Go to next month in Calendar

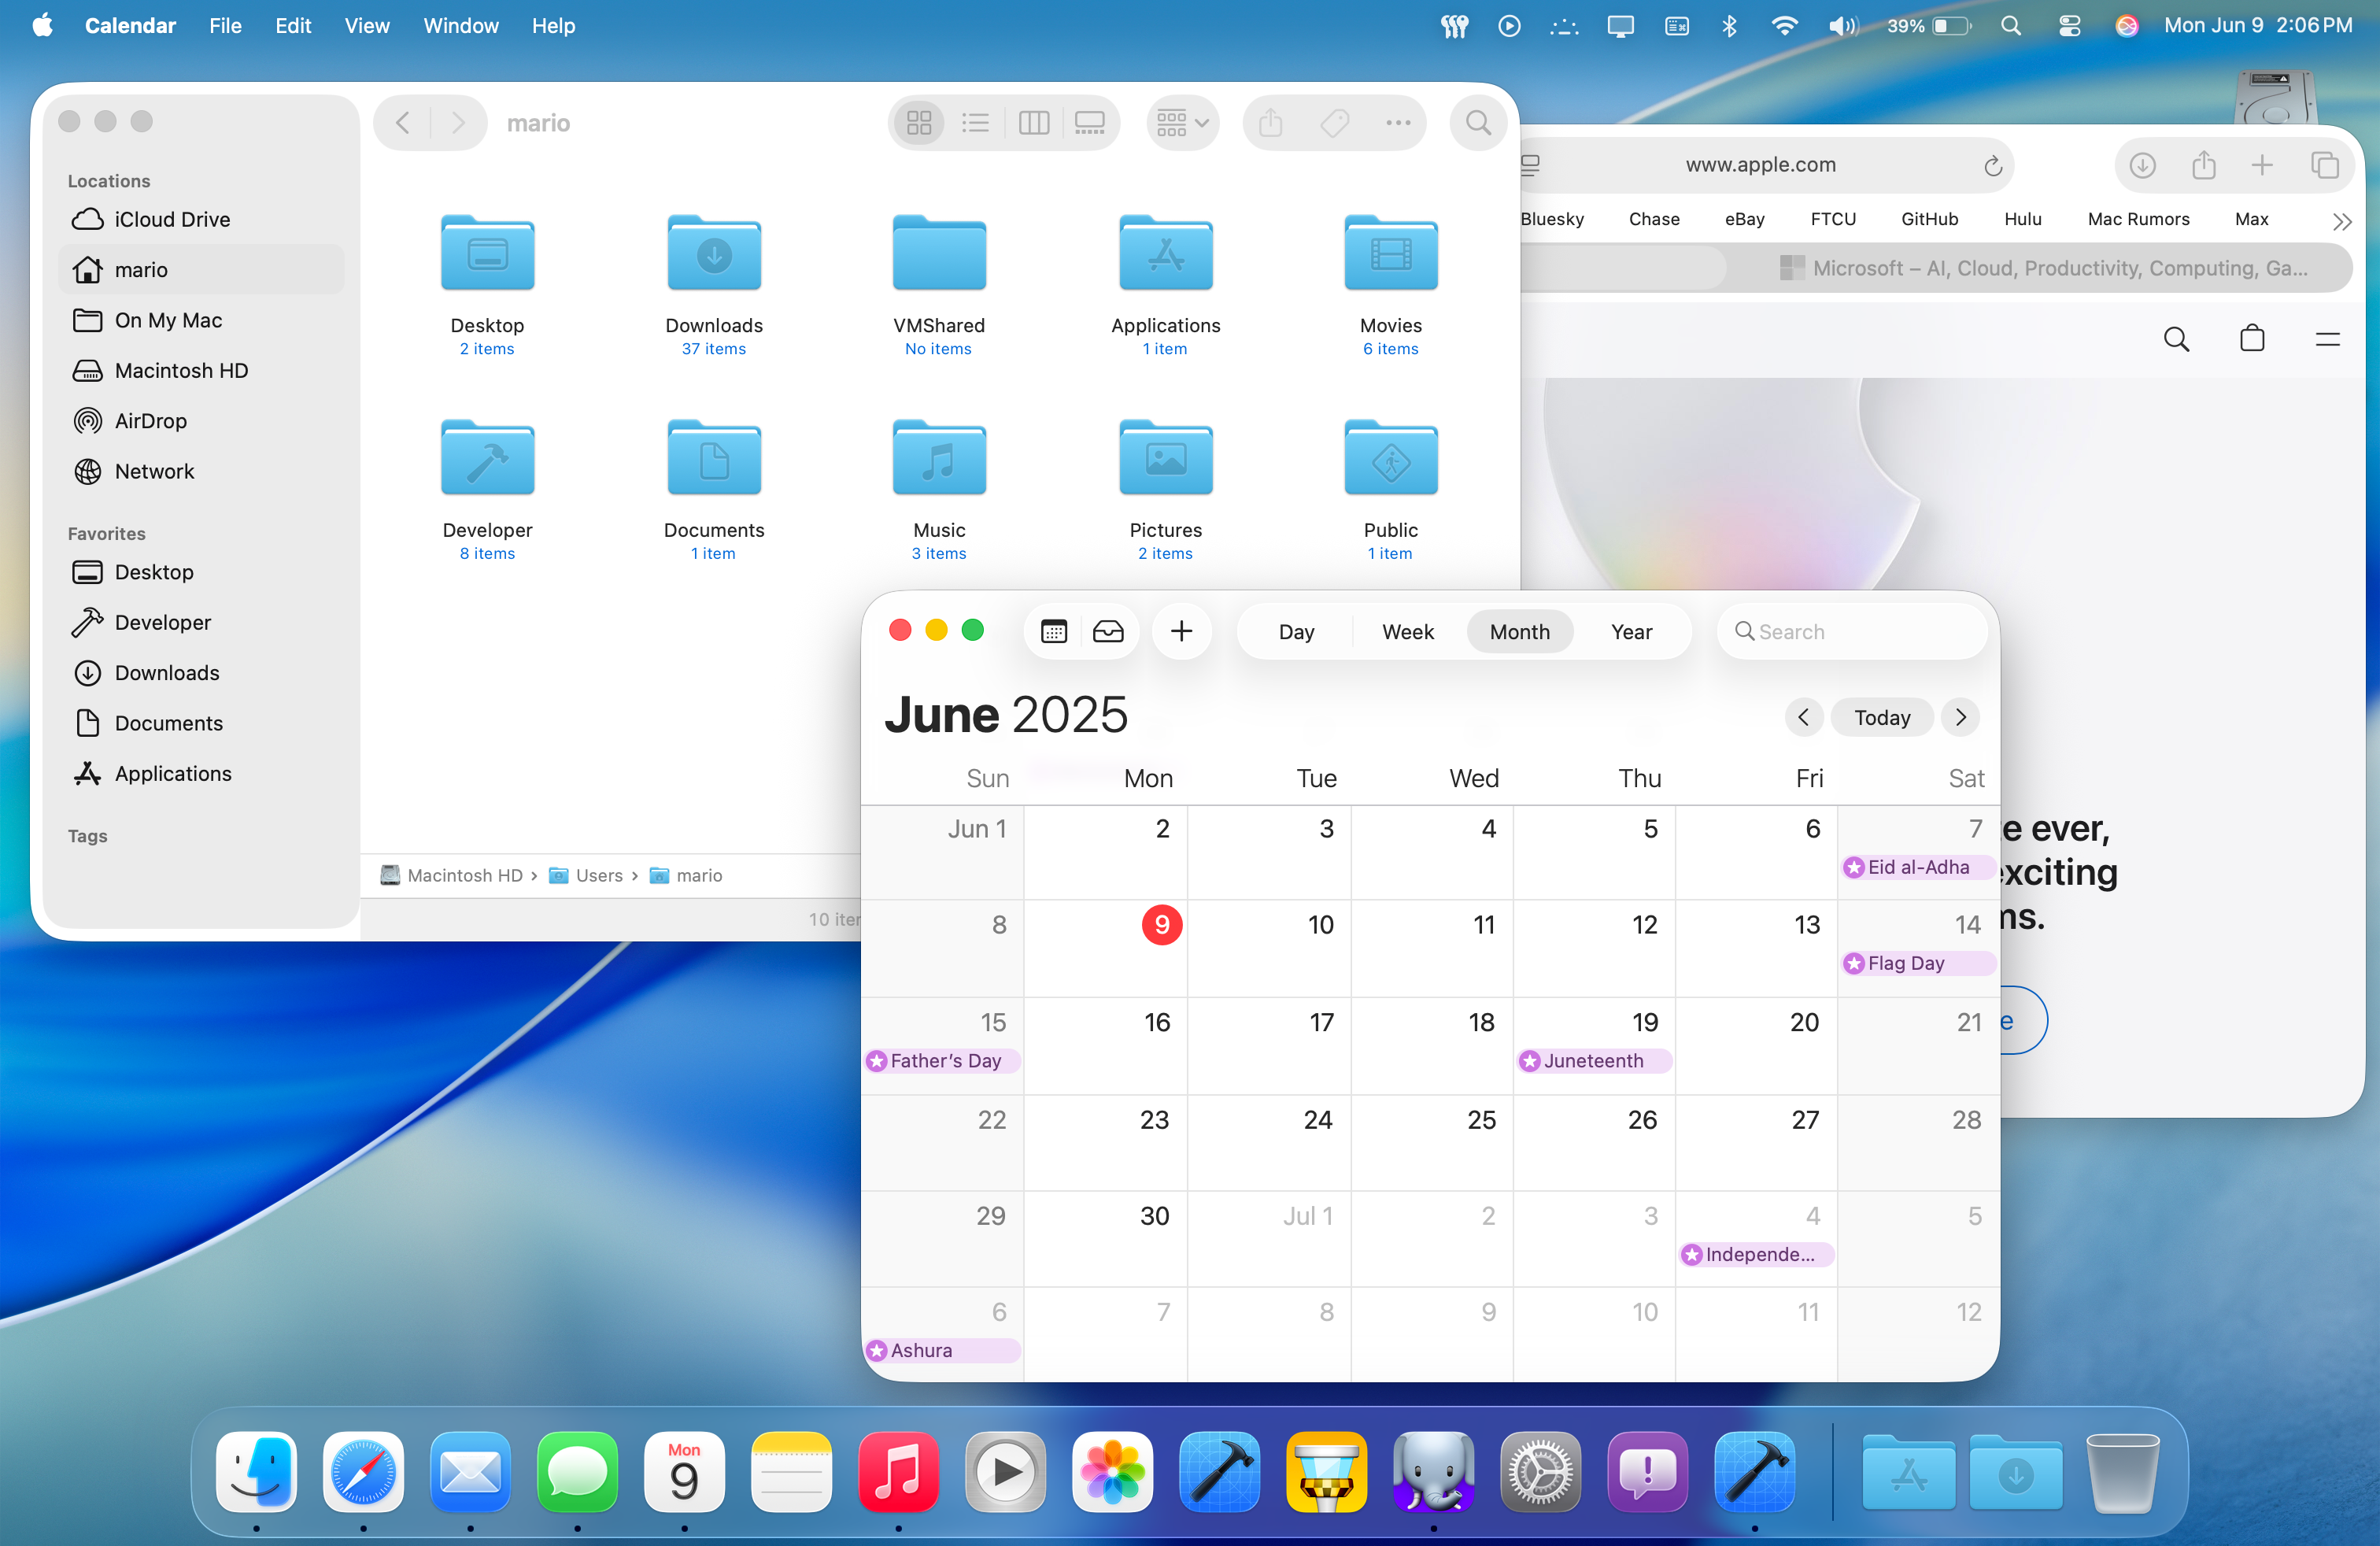coord(1960,717)
